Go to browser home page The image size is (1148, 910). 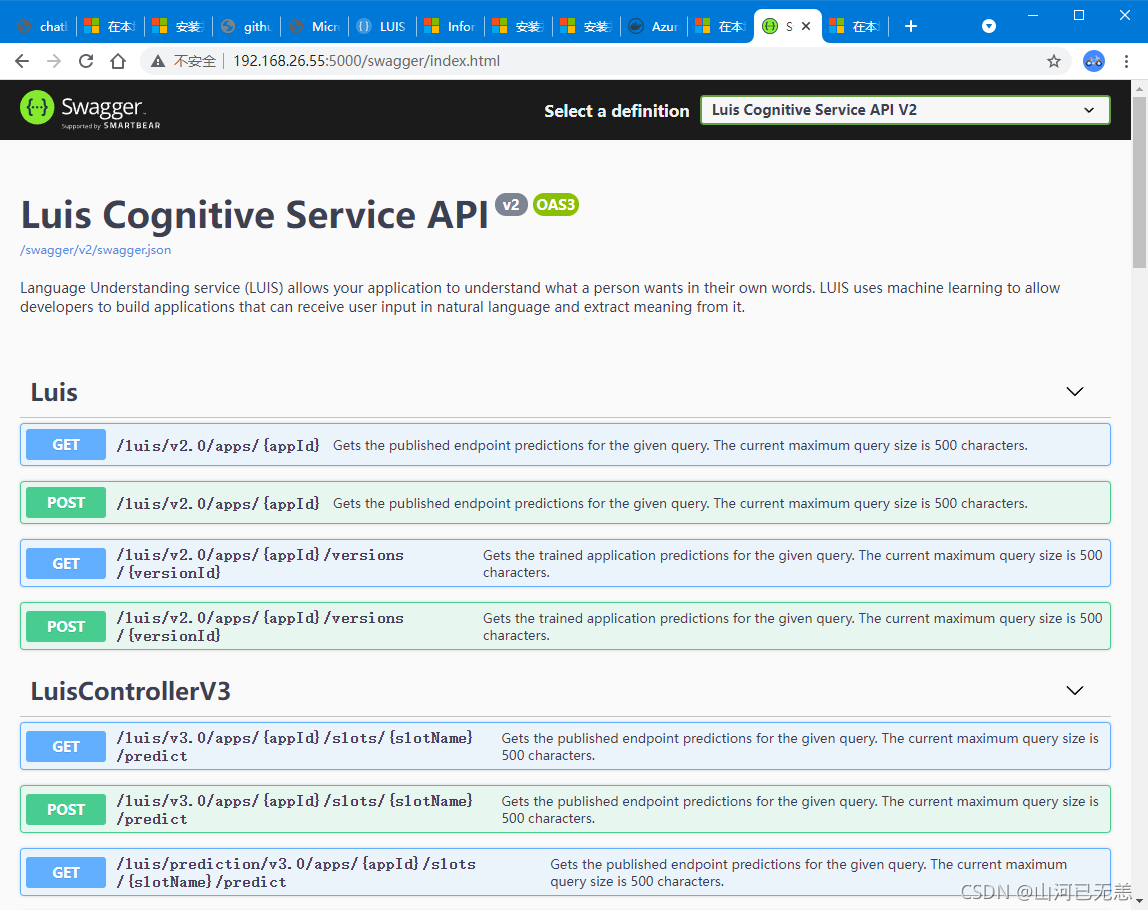pyautogui.click(x=118, y=61)
